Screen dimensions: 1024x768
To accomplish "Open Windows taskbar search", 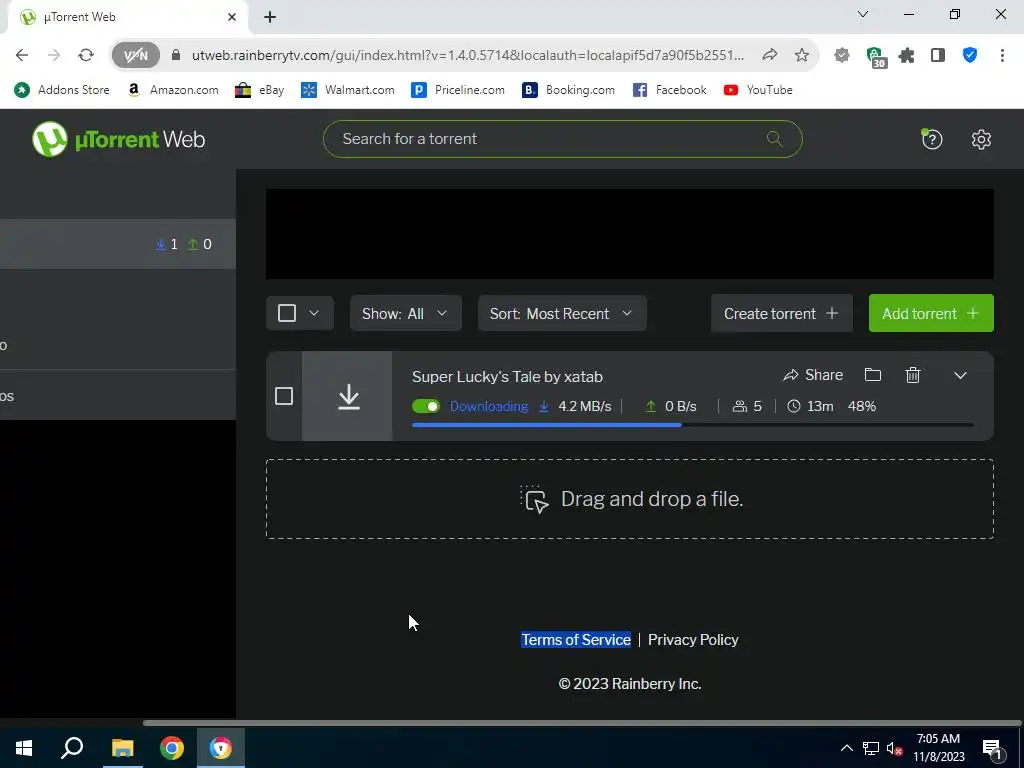I will click(x=72, y=748).
